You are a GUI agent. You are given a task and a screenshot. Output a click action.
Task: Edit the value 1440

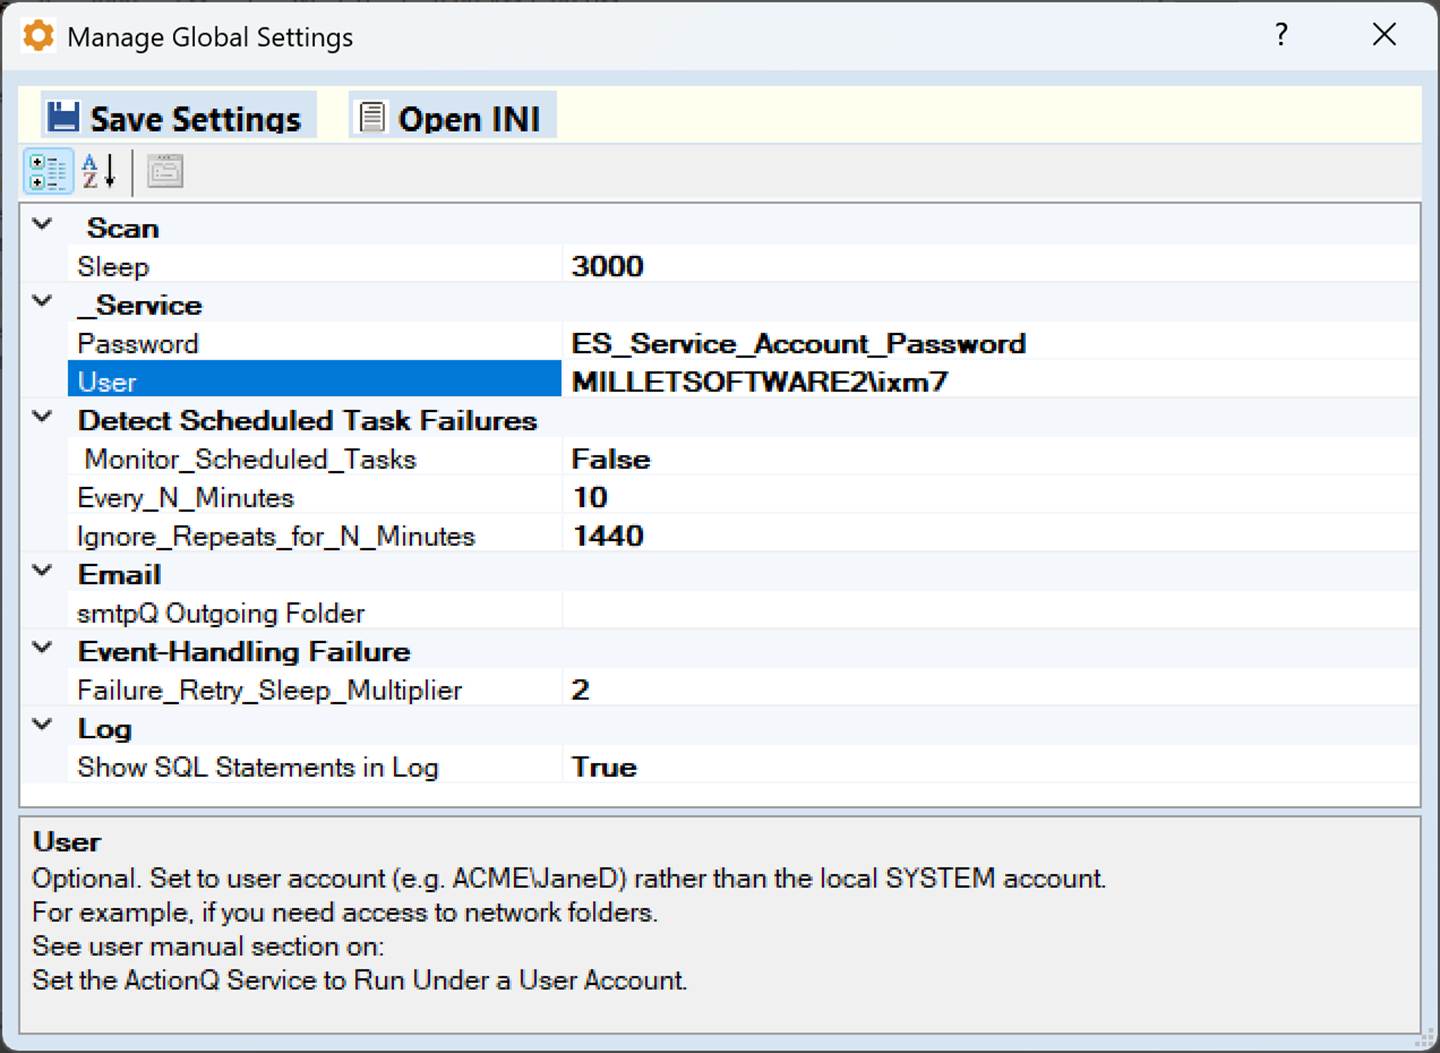click(989, 535)
